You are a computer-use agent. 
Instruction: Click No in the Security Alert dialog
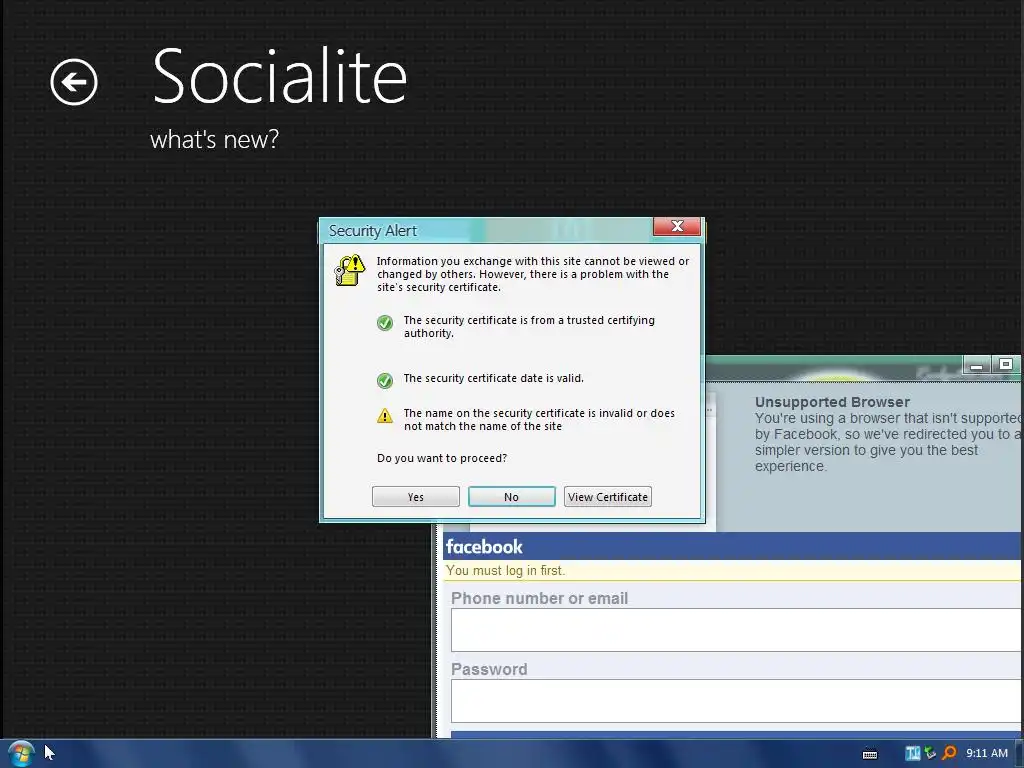pyautogui.click(x=511, y=496)
